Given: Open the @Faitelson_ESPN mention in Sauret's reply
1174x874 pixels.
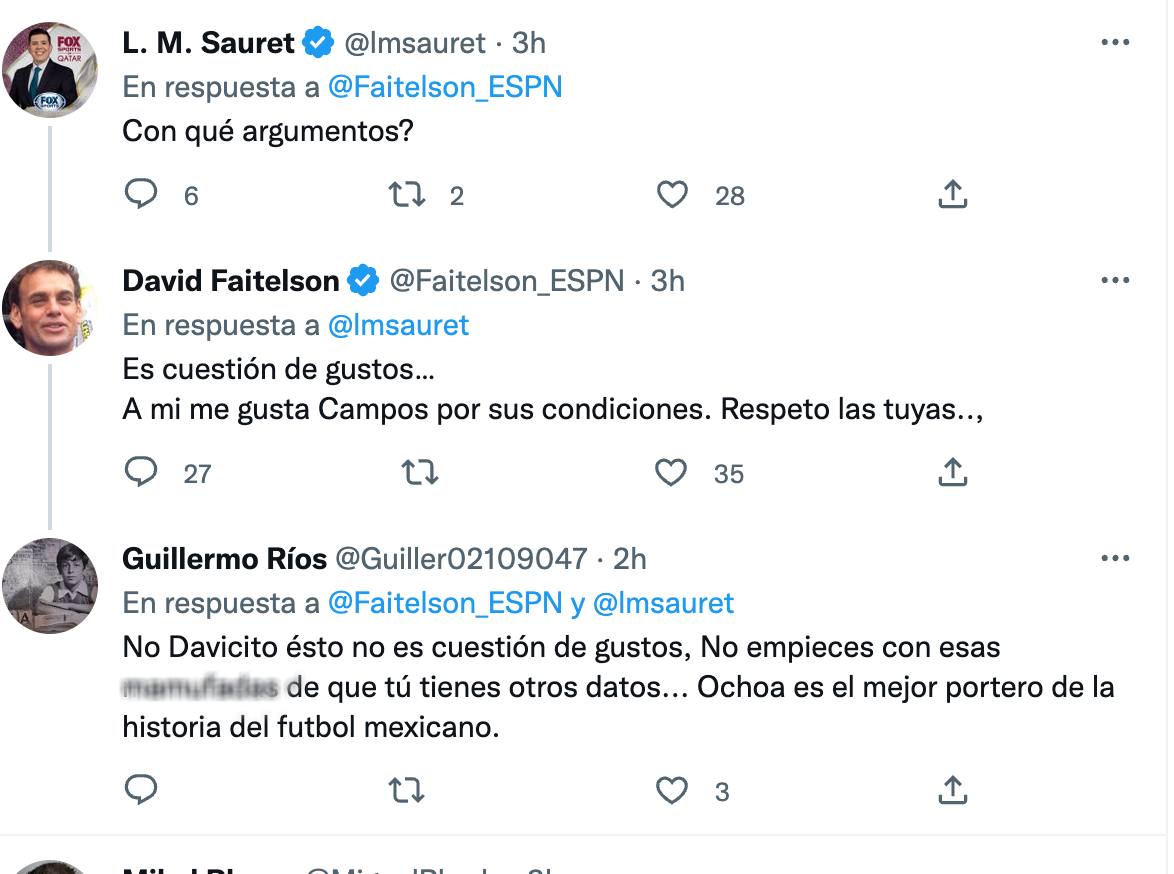Looking at the screenshot, I should [x=445, y=87].
